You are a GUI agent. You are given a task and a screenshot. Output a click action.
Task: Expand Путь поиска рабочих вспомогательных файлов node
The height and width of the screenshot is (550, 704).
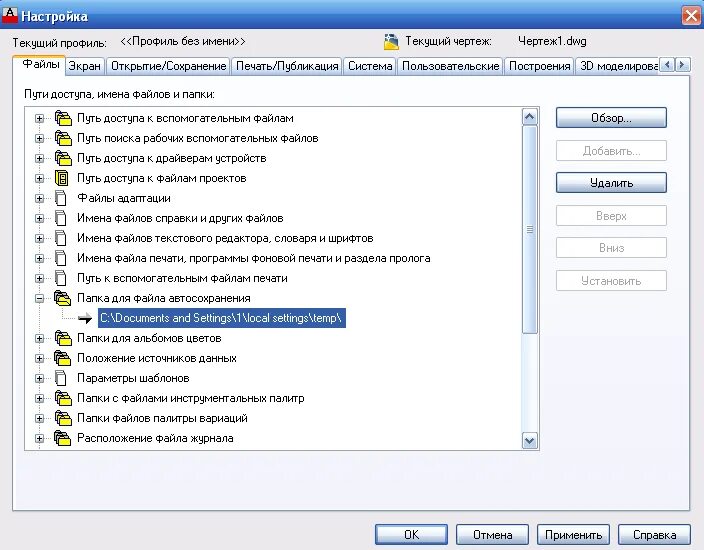(40, 138)
